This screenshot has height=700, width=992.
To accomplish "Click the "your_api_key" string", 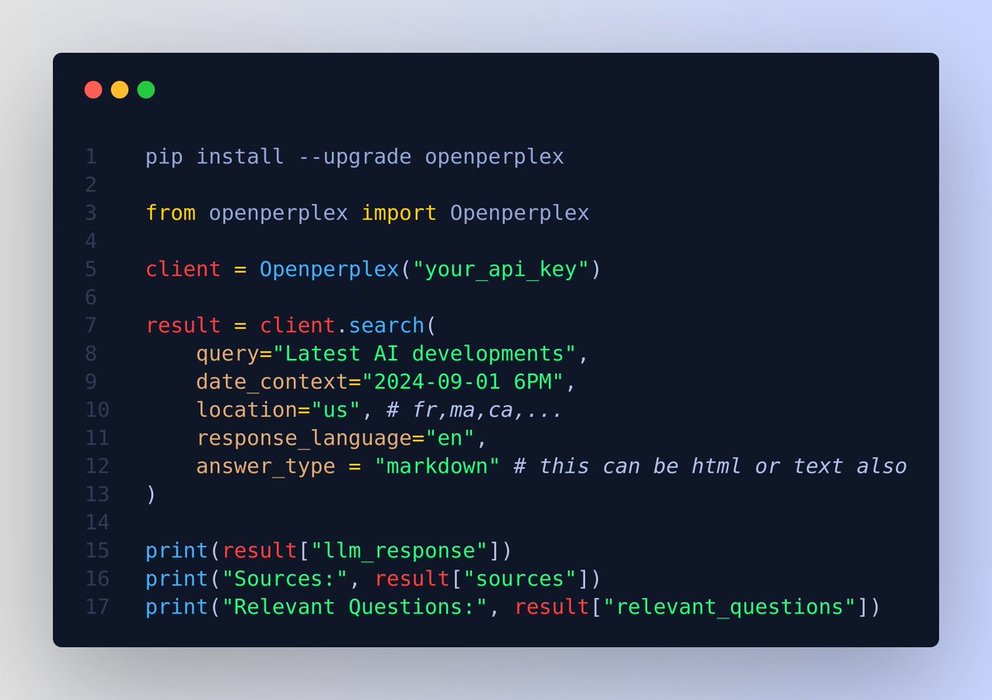I will (501, 269).
